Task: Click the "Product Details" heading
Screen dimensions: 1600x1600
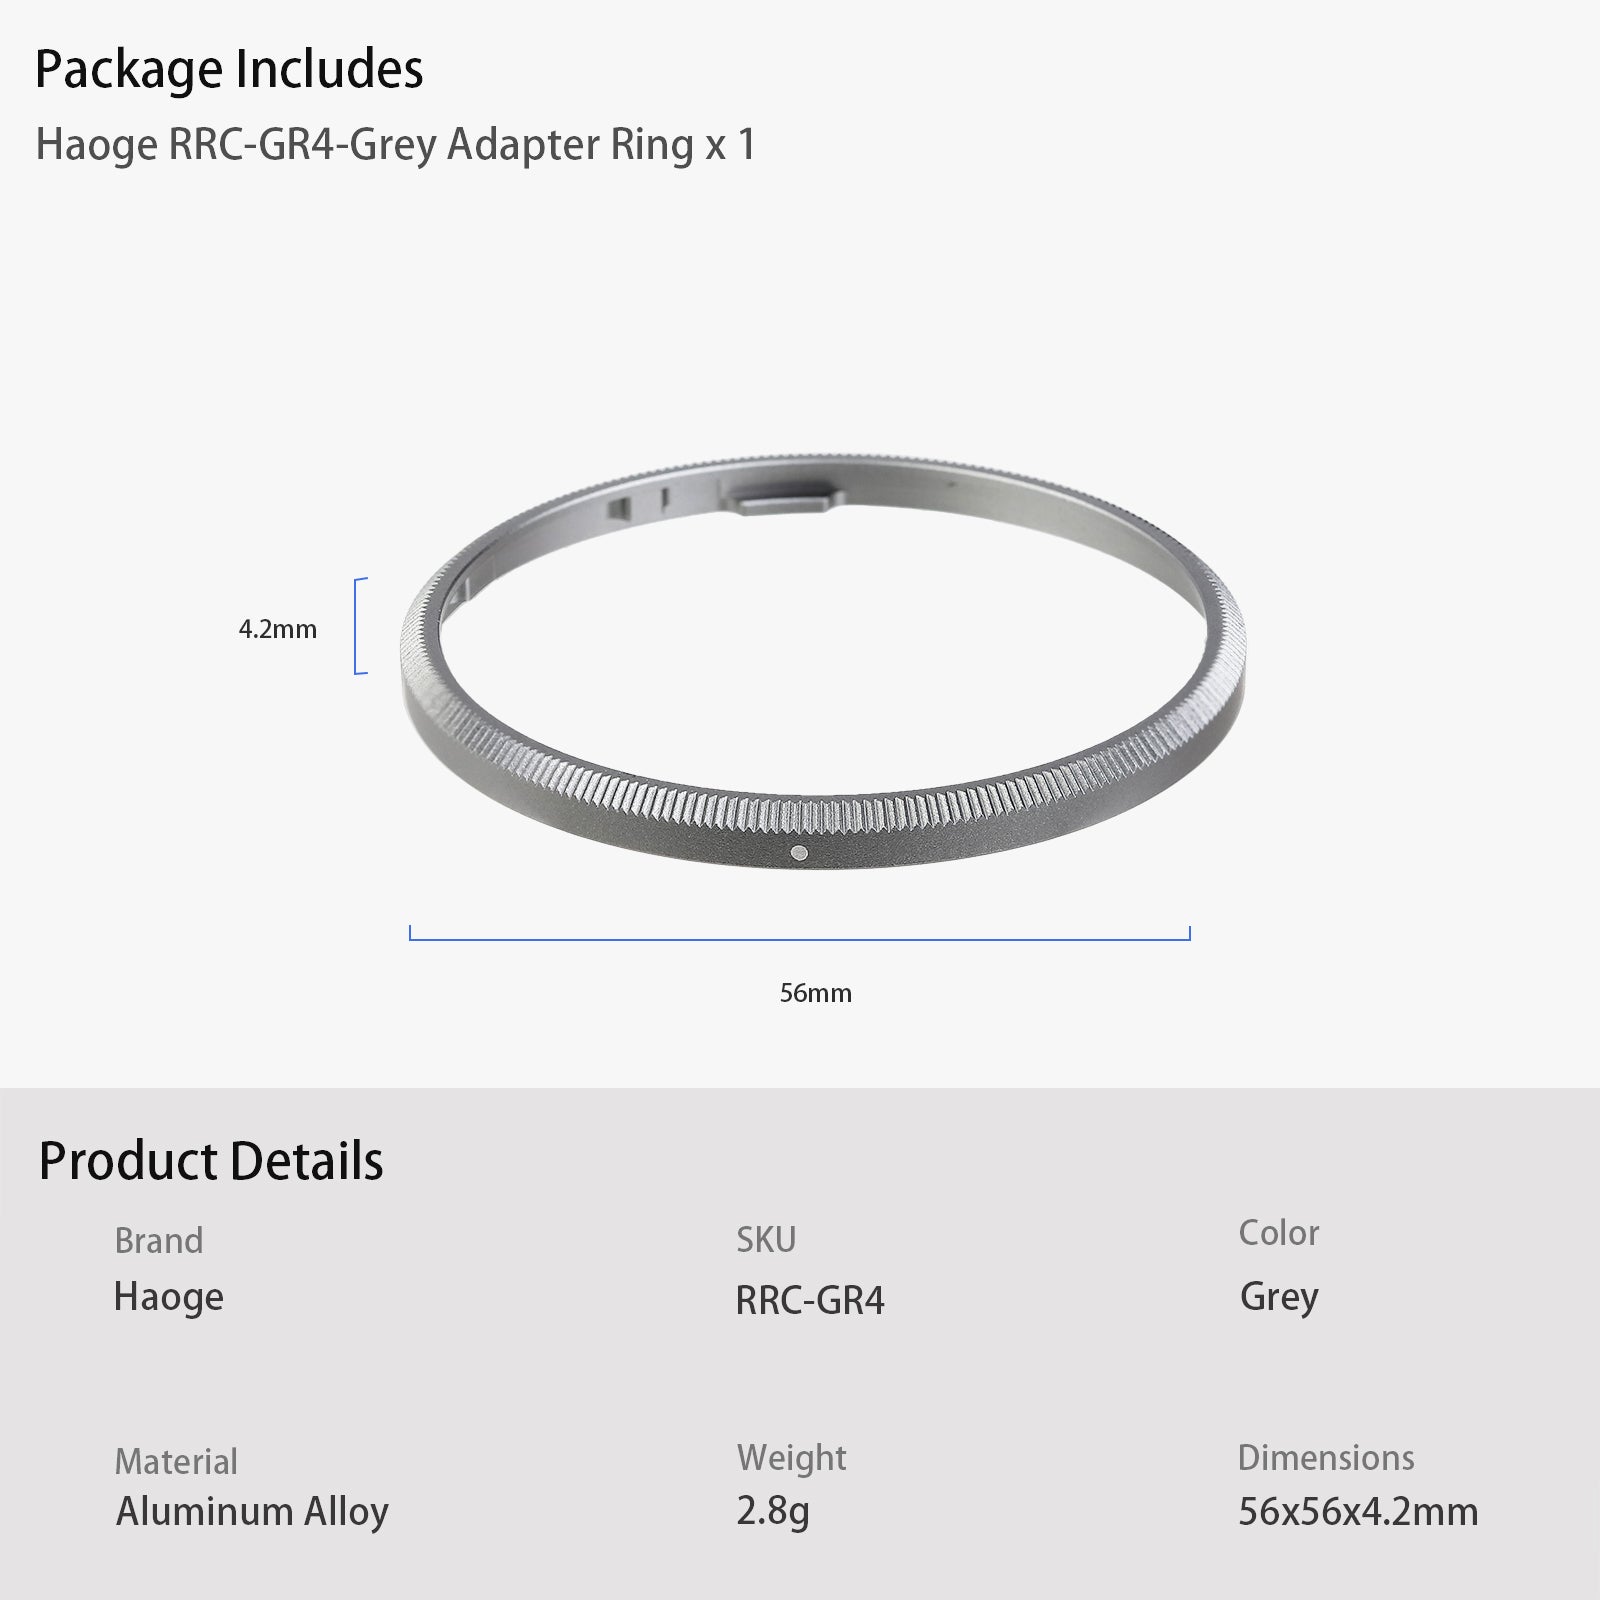Action: coord(211,1161)
